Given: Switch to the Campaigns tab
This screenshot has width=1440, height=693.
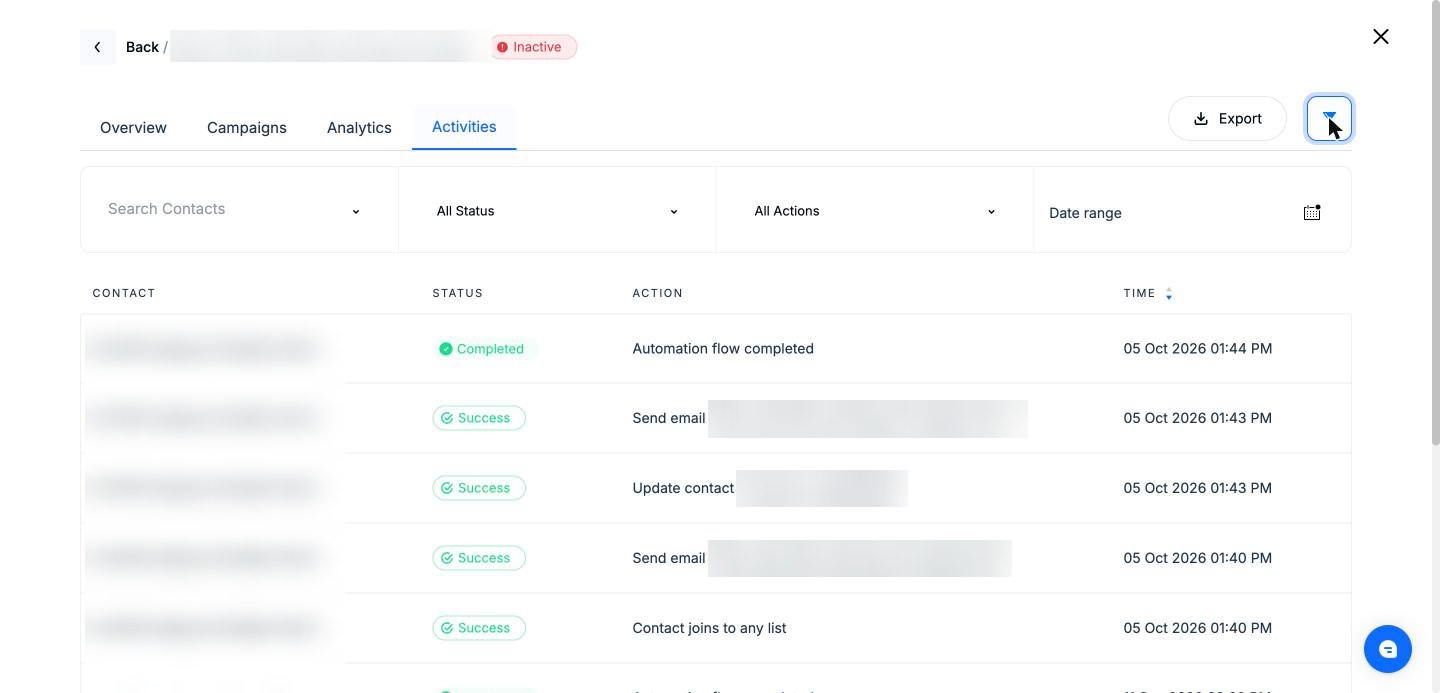Looking at the screenshot, I should click(247, 128).
